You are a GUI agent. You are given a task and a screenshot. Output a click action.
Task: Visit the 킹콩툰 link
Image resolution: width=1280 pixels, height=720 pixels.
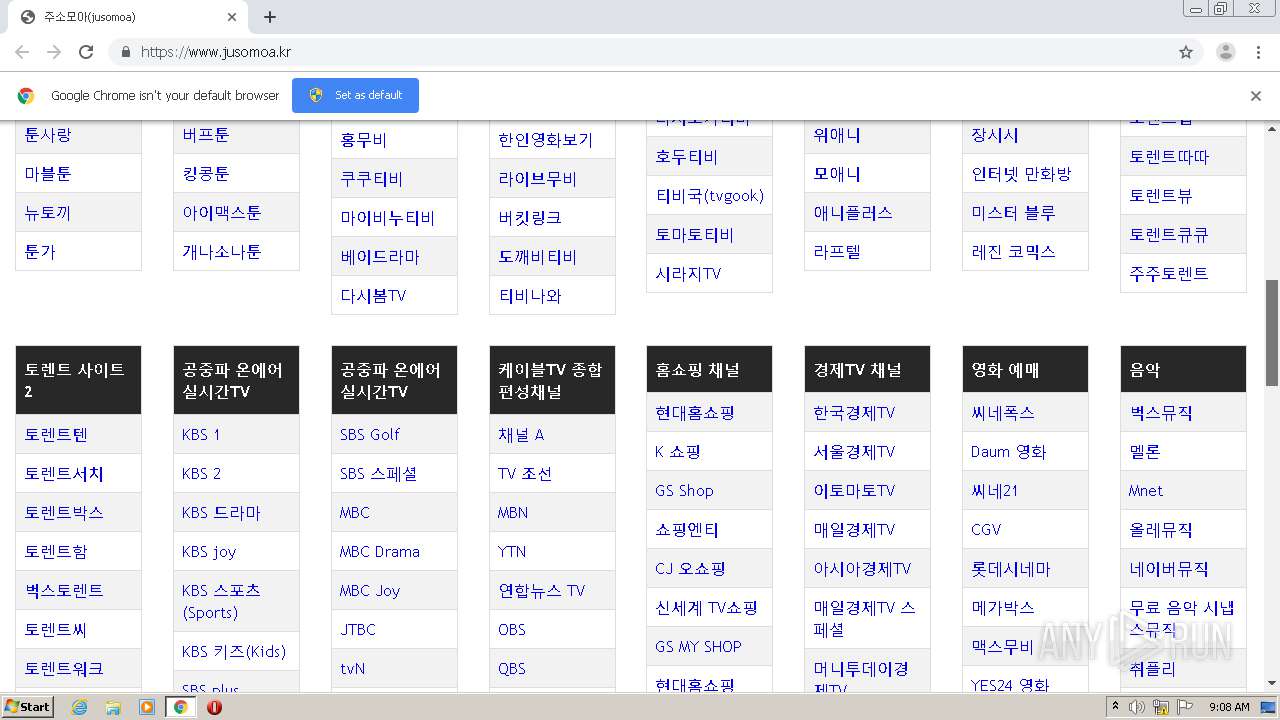click(x=206, y=174)
